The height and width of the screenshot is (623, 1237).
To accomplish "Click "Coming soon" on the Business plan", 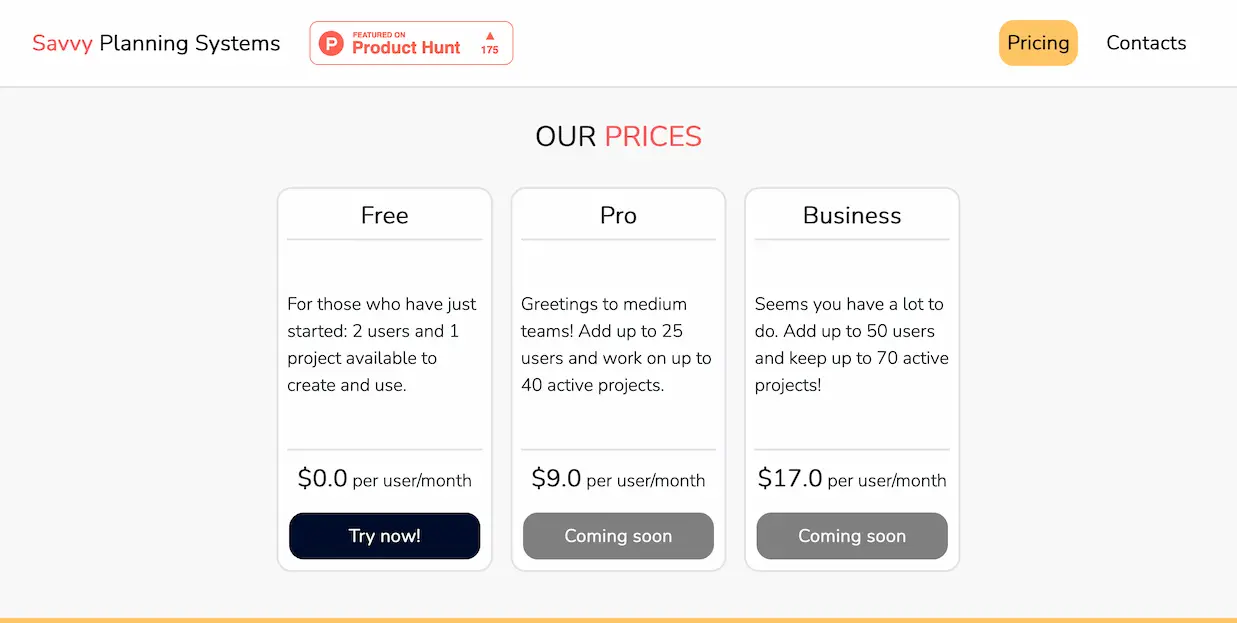I will [851, 536].
